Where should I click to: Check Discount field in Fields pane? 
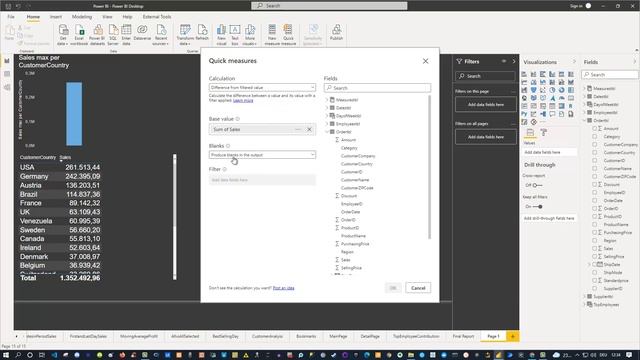[595, 184]
